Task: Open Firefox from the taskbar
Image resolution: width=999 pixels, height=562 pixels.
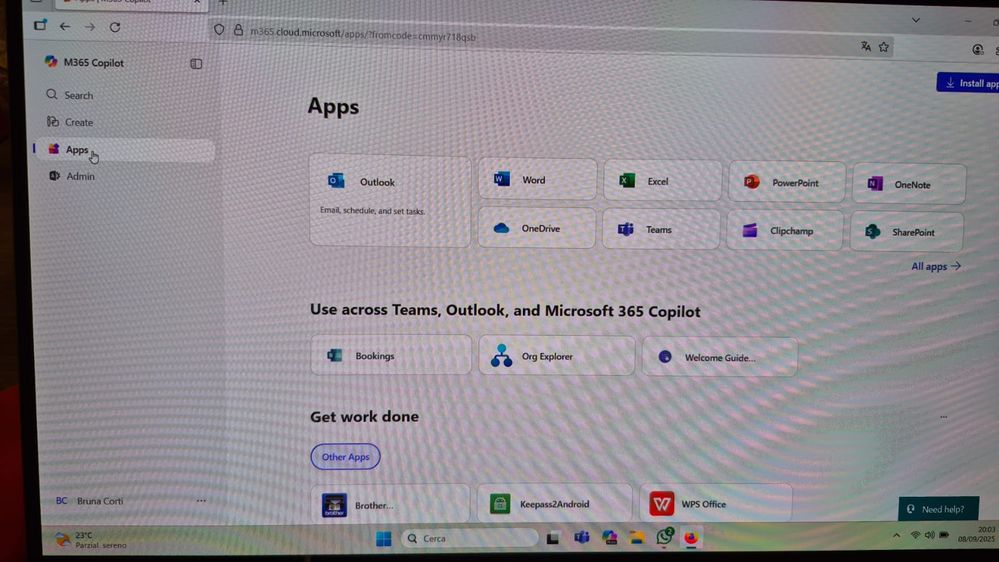Action: (x=691, y=538)
